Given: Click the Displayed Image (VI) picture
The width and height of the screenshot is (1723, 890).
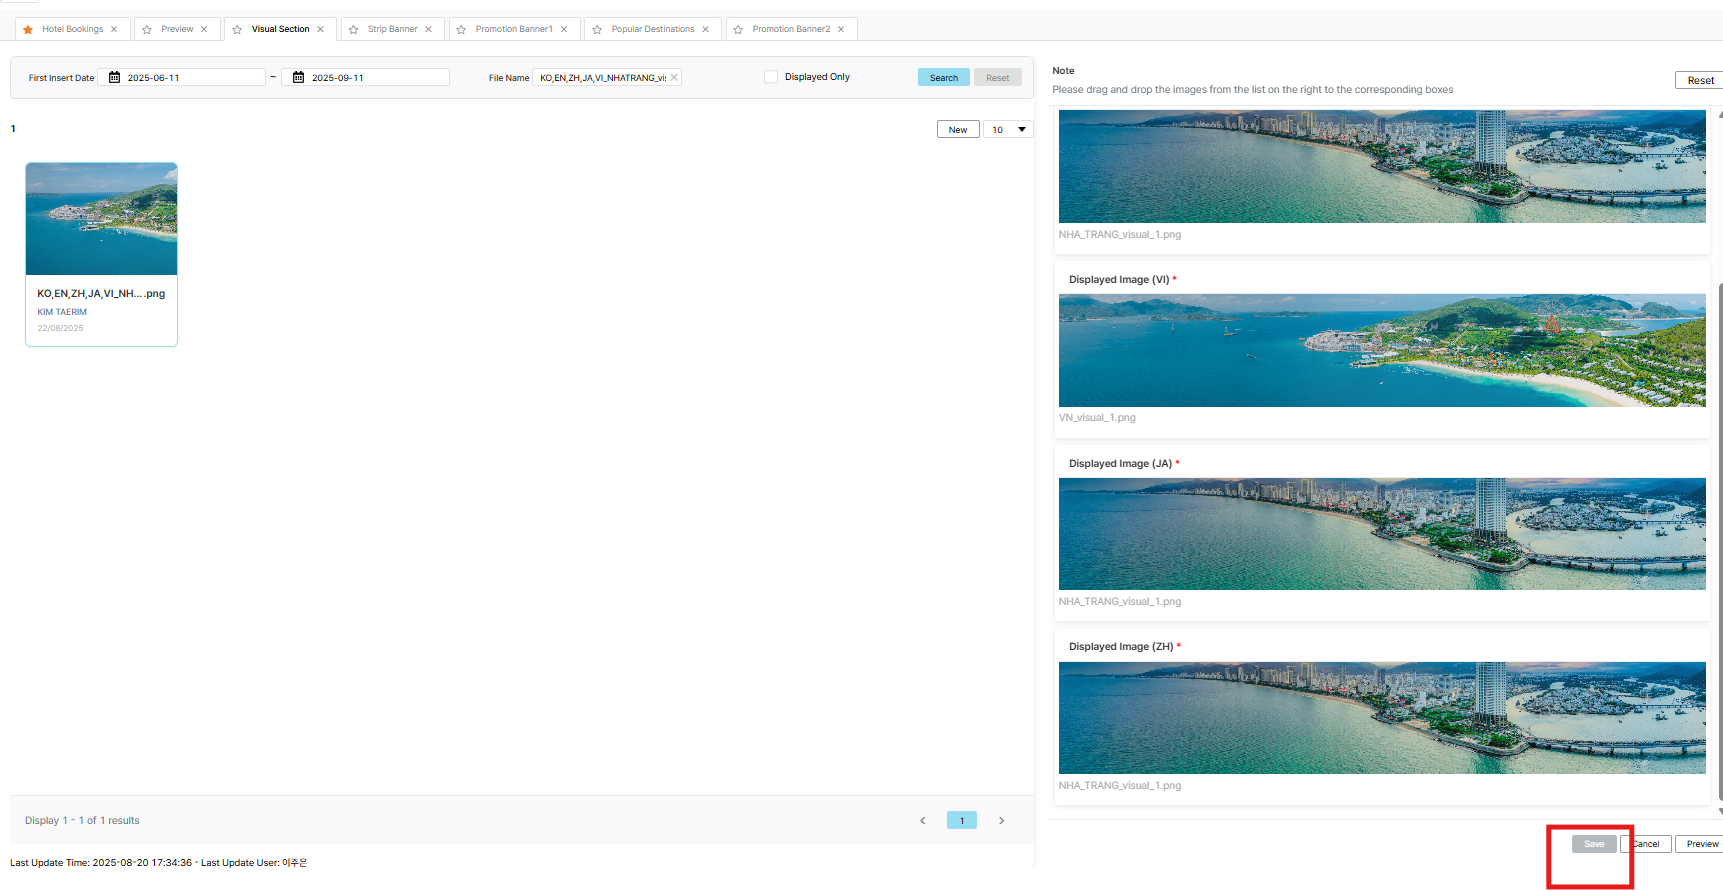Looking at the screenshot, I should pyautogui.click(x=1382, y=350).
